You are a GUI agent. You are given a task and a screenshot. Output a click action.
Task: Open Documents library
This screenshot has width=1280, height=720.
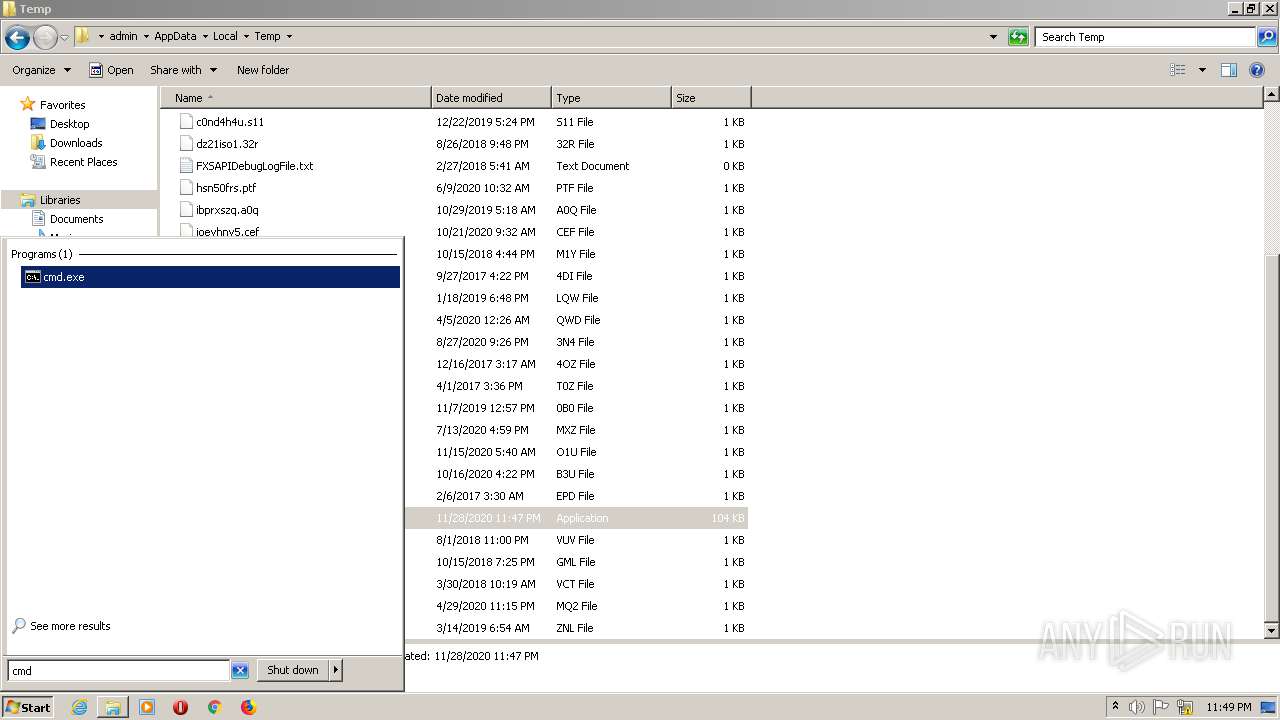pos(76,219)
